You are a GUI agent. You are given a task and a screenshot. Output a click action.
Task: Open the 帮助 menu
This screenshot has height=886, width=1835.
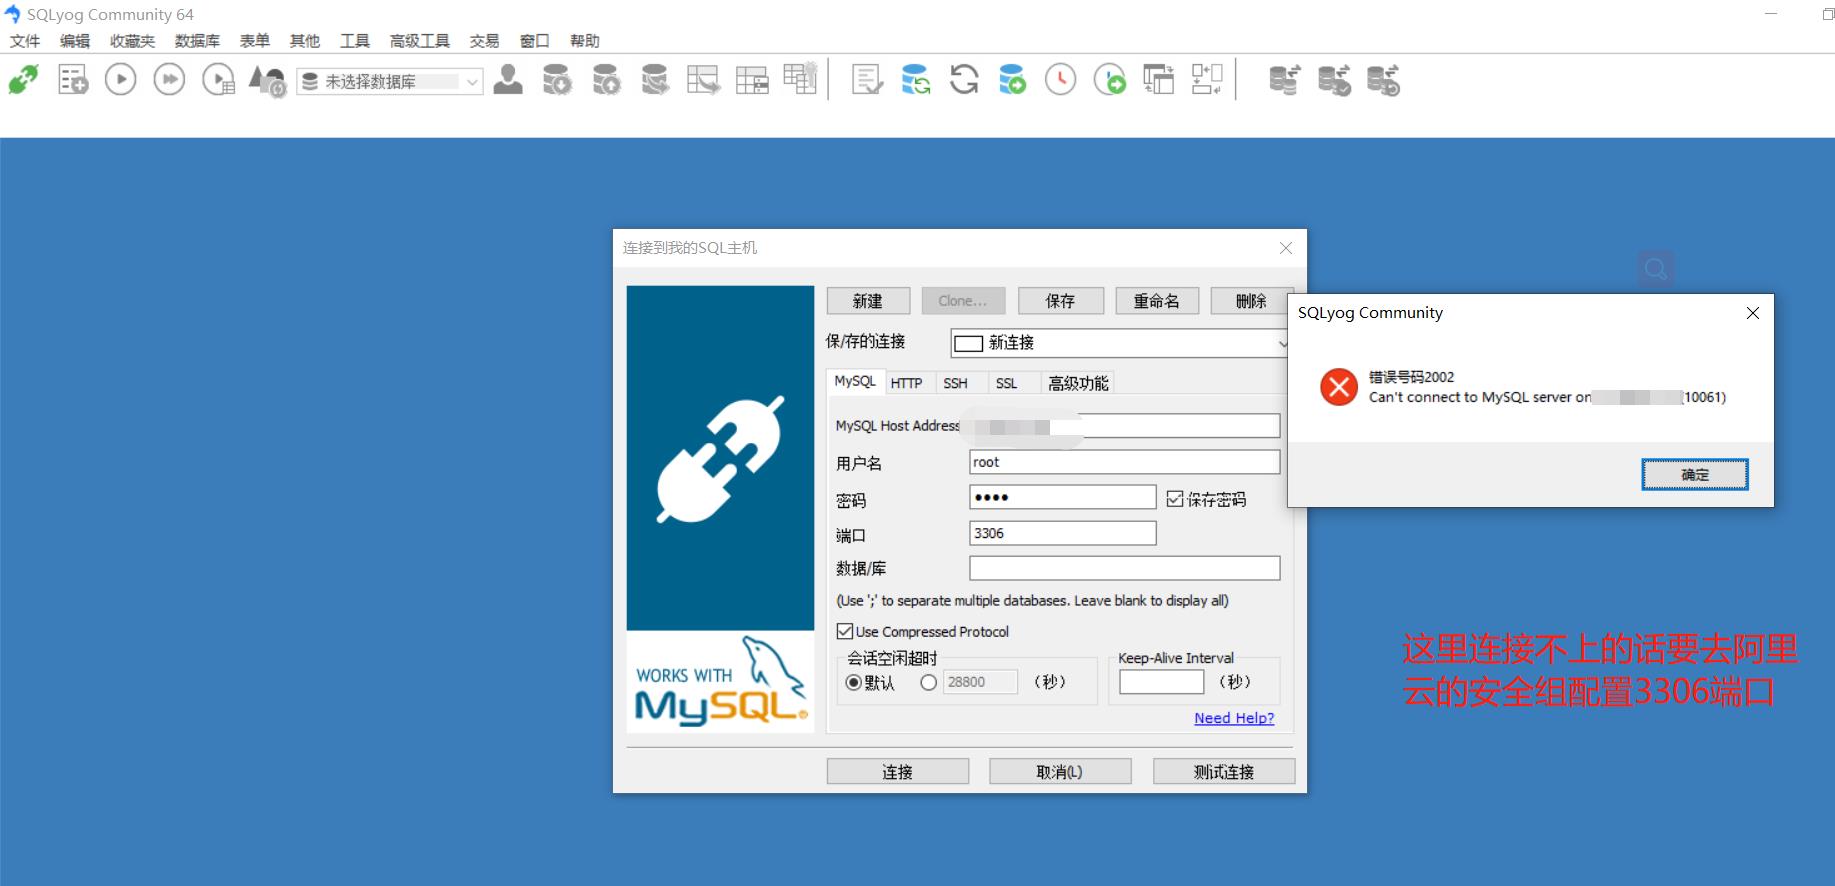585,41
